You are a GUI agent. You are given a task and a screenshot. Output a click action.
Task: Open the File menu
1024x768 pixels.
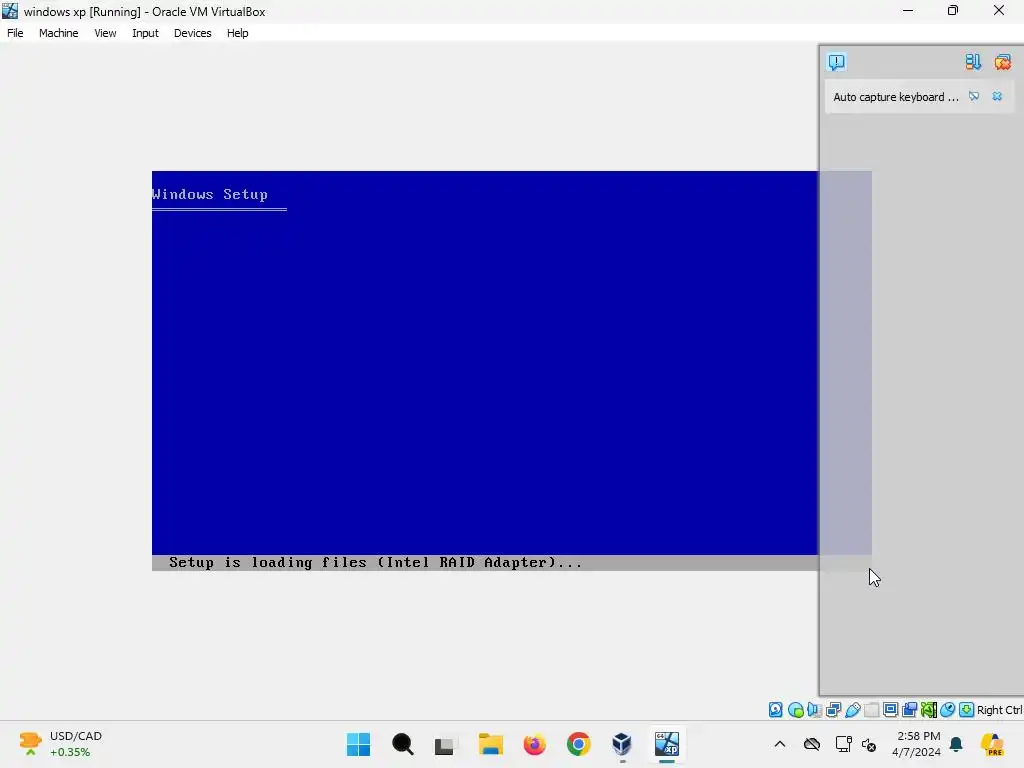pos(15,33)
